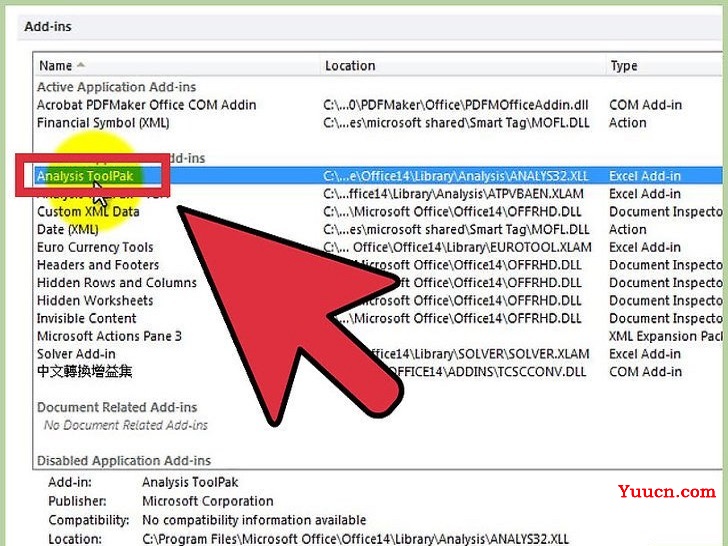The height and width of the screenshot is (546, 728).
Task: Select the highlighted Analysis ToolPak list row
Action: point(379,176)
